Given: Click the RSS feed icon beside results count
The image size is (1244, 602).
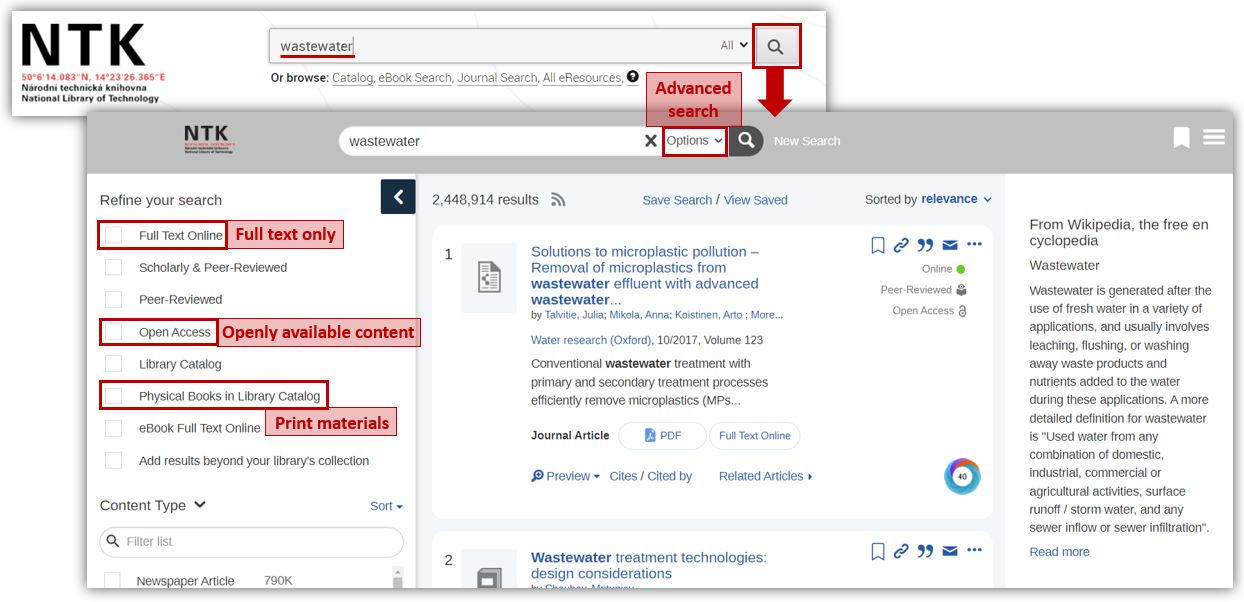Looking at the screenshot, I should [x=558, y=200].
